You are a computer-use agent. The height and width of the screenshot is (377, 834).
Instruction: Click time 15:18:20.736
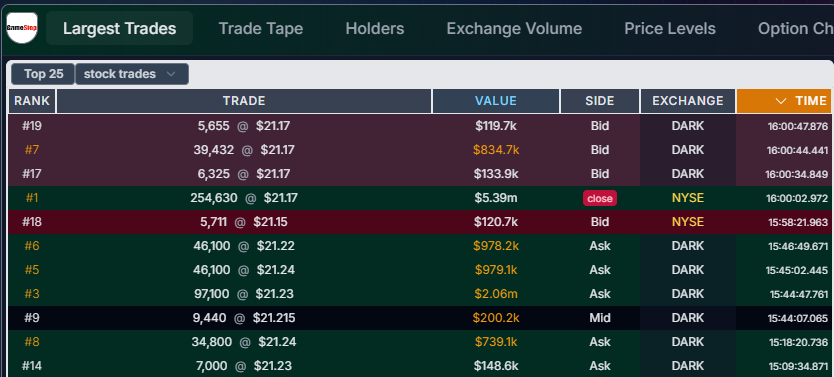pyautogui.click(x=798, y=342)
